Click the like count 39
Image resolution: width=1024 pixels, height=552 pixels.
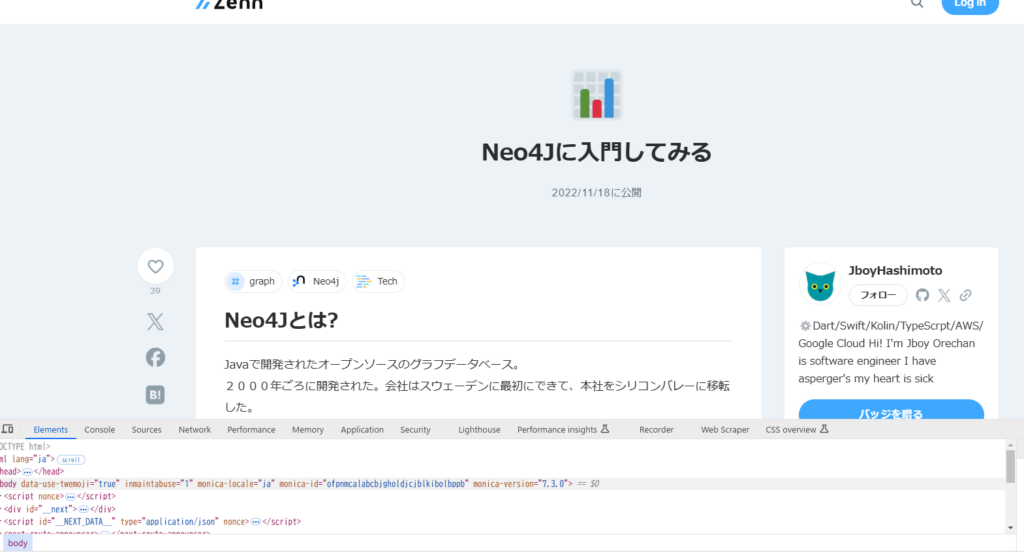tap(155, 291)
